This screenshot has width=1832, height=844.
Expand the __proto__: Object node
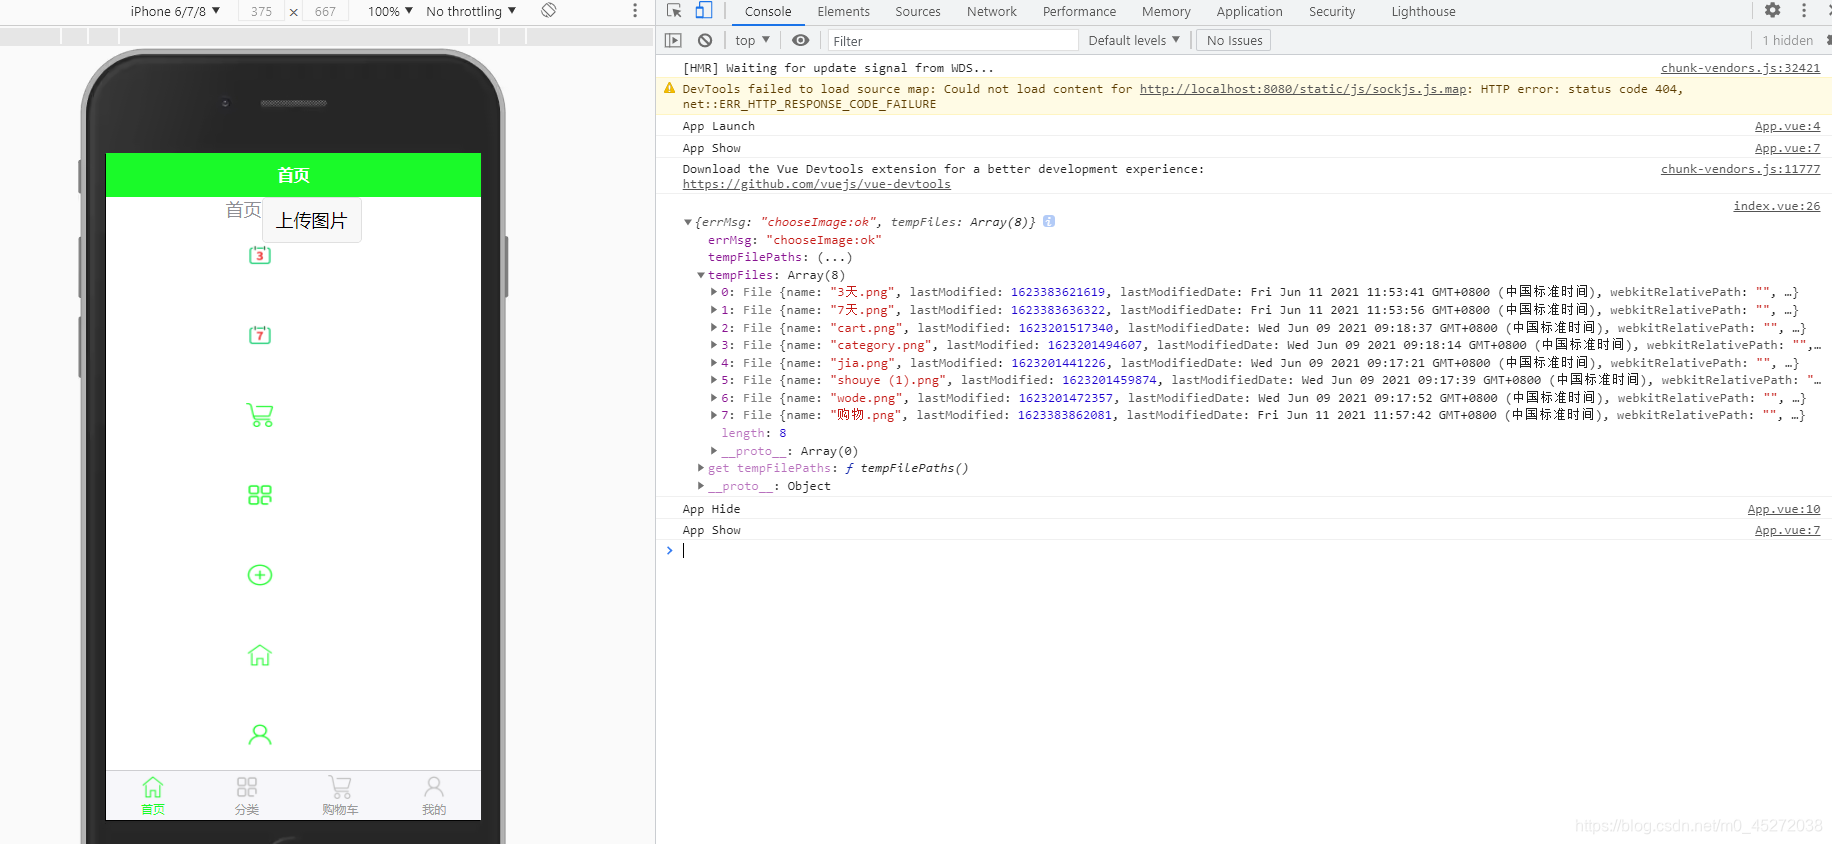(x=701, y=486)
